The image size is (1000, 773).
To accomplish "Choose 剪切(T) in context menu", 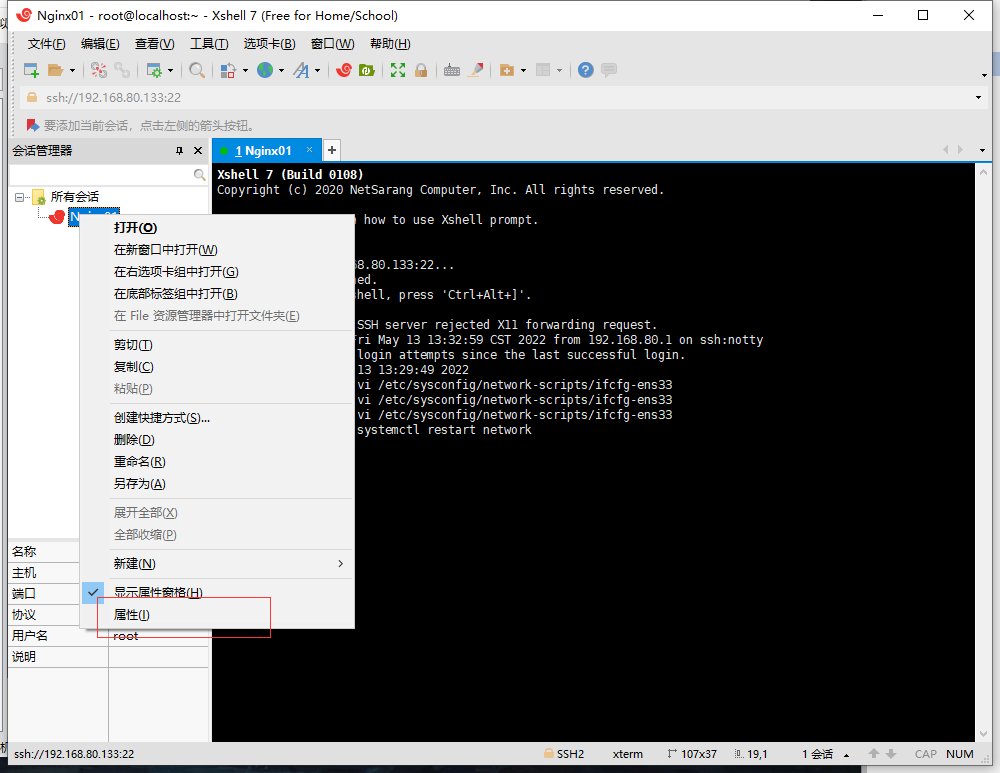I will tap(217, 345).
